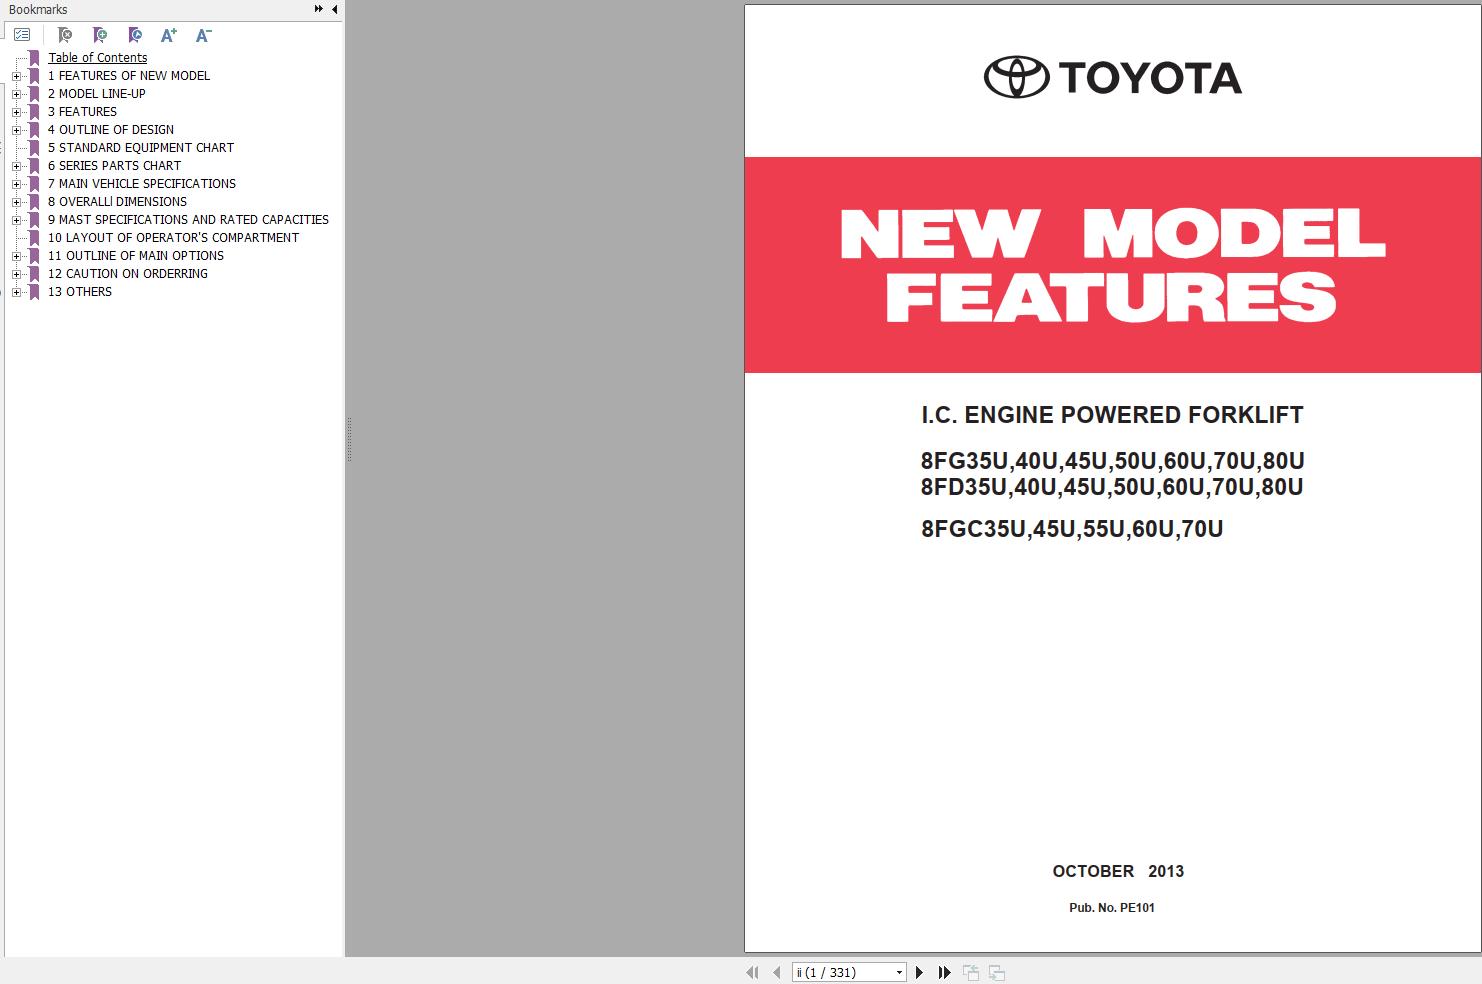Select the 2 MODEL LINE-UP bookmark
Viewport: 1482px width, 984px height.
coord(97,94)
